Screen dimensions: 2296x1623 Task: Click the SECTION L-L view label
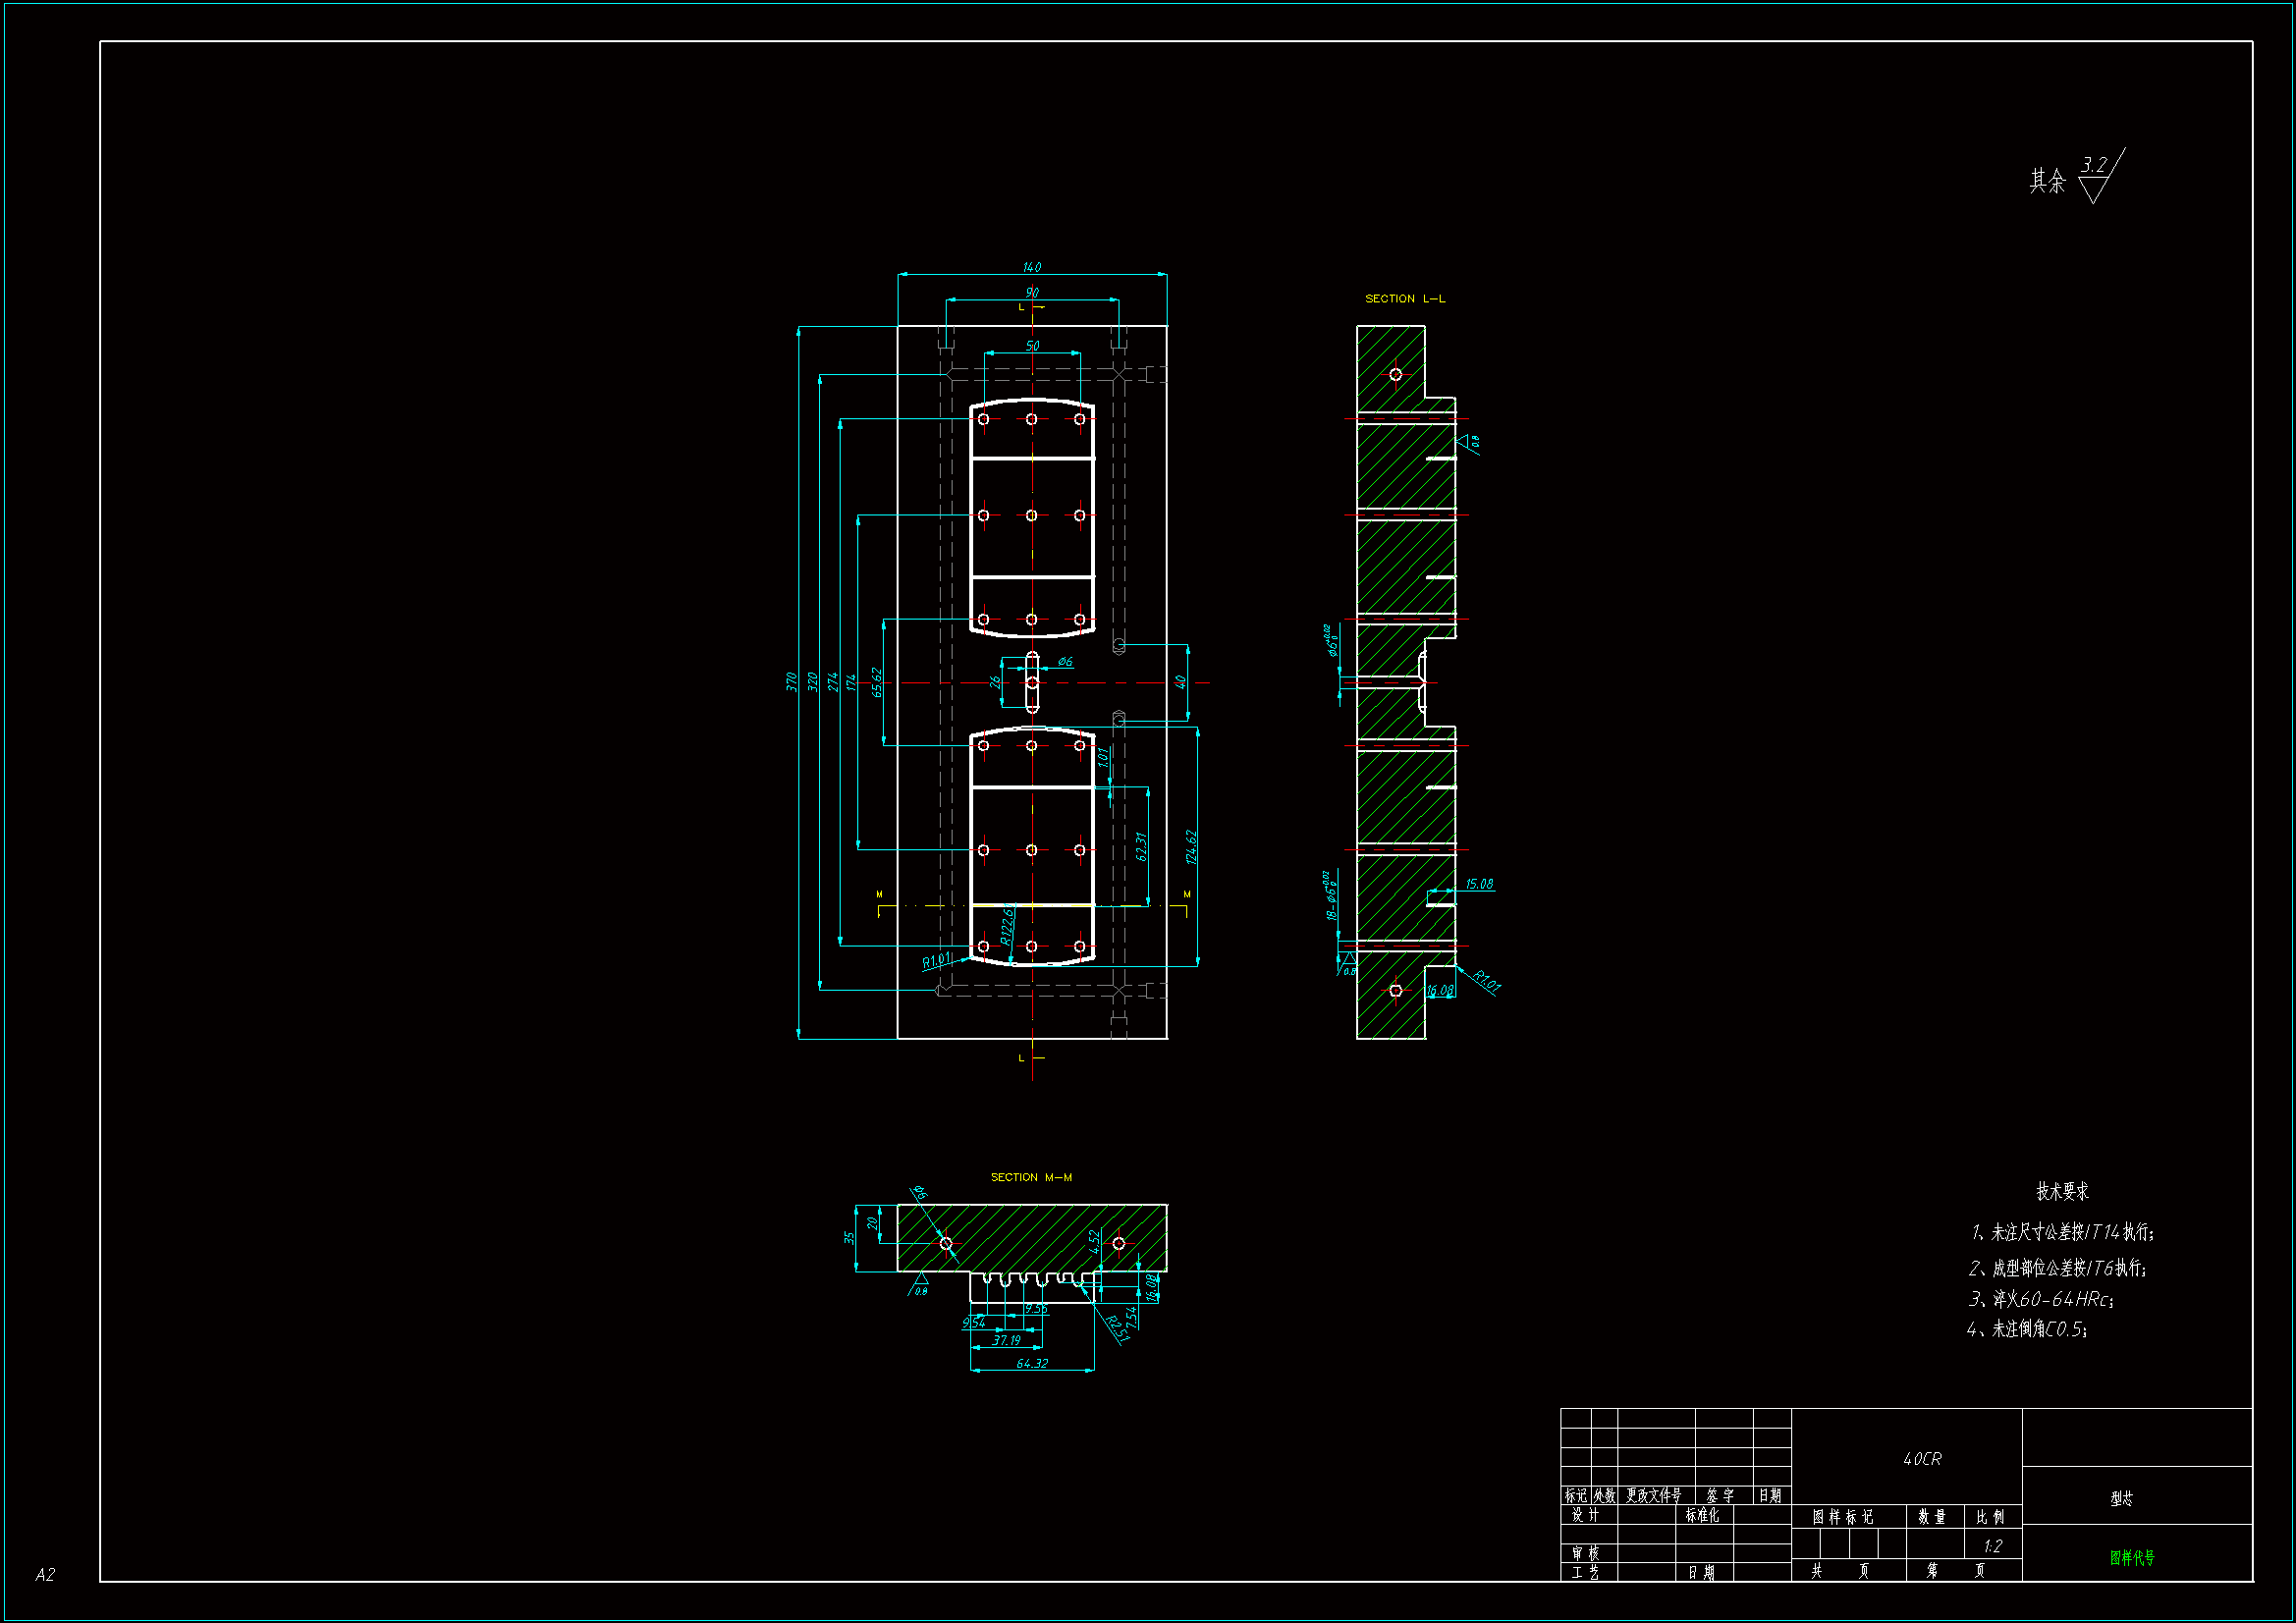click(1404, 299)
